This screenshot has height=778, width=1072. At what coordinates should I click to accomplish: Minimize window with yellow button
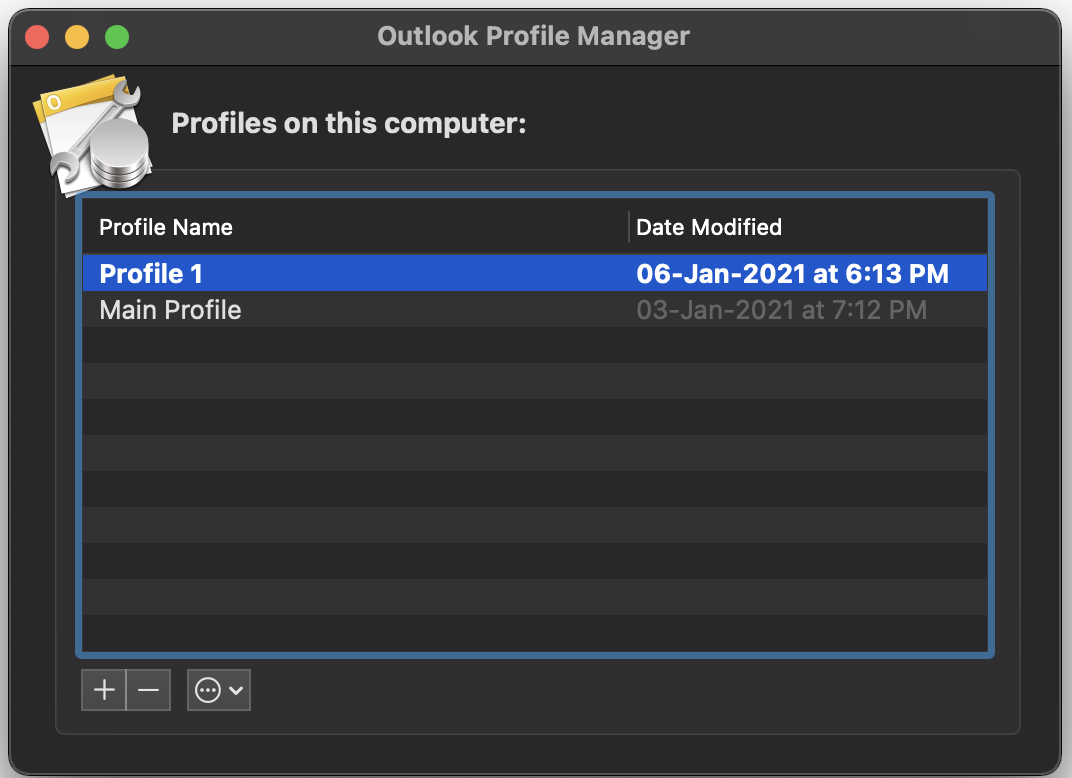pos(77,37)
